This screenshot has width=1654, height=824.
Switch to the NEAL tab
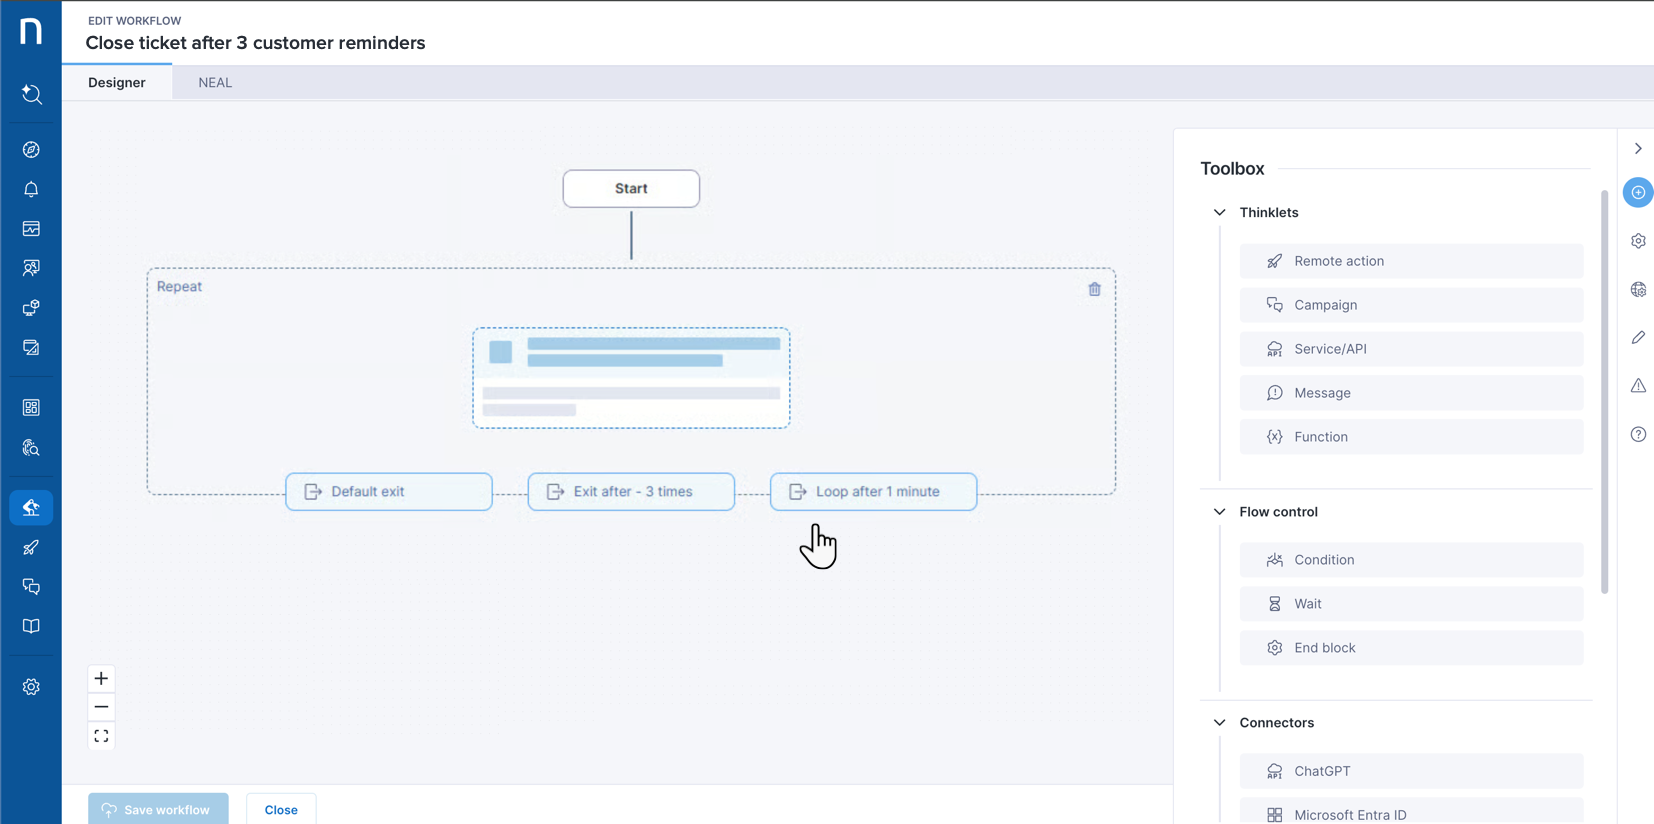click(x=215, y=83)
